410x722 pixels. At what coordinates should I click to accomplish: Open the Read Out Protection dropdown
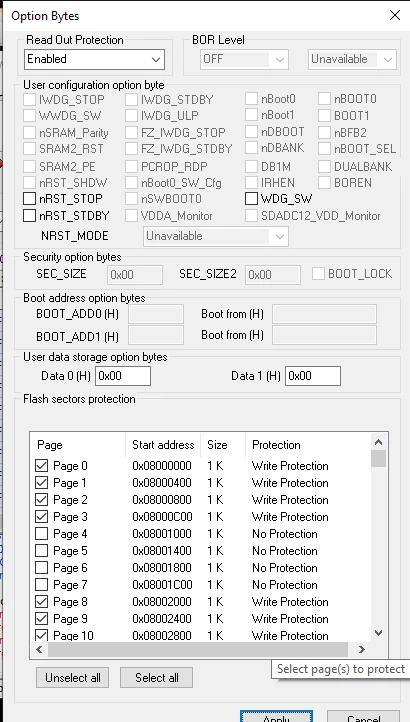[x=94, y=59]
